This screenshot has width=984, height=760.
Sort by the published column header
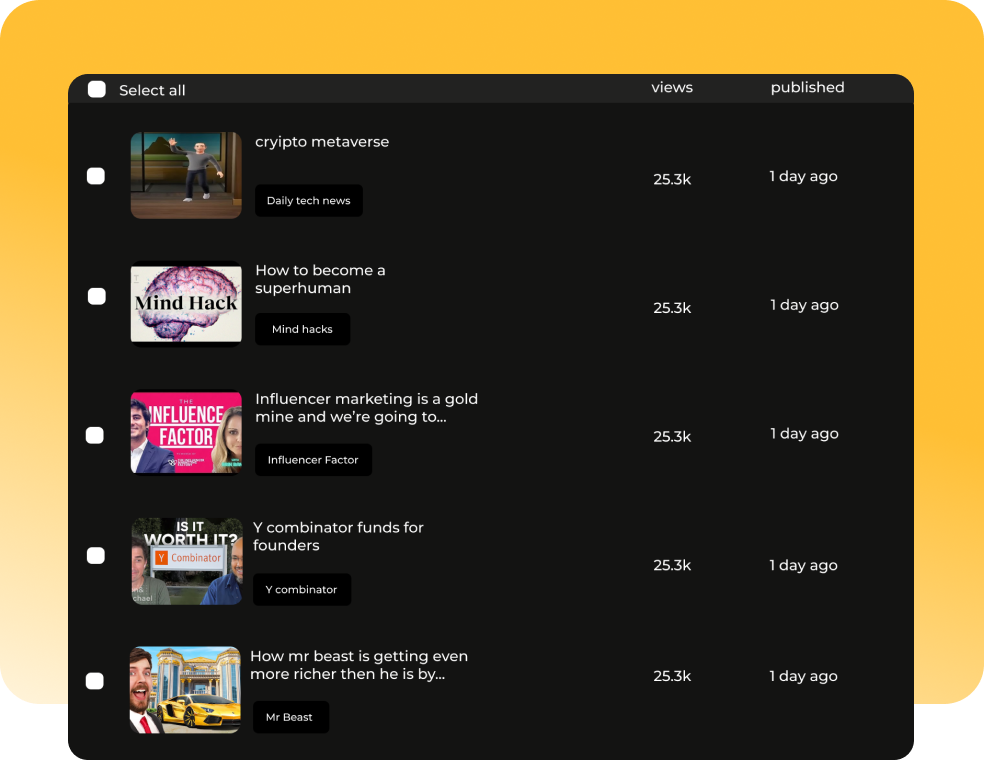(807, 88)
